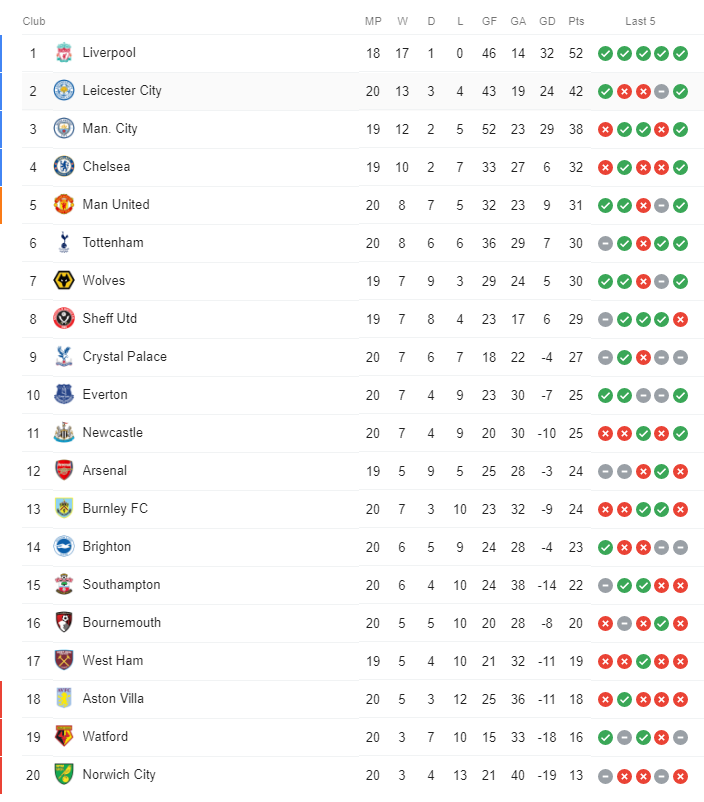704x802 pixels.
Task: Click the Tottenham cockerel crest
Action: (x=64, y=242)
